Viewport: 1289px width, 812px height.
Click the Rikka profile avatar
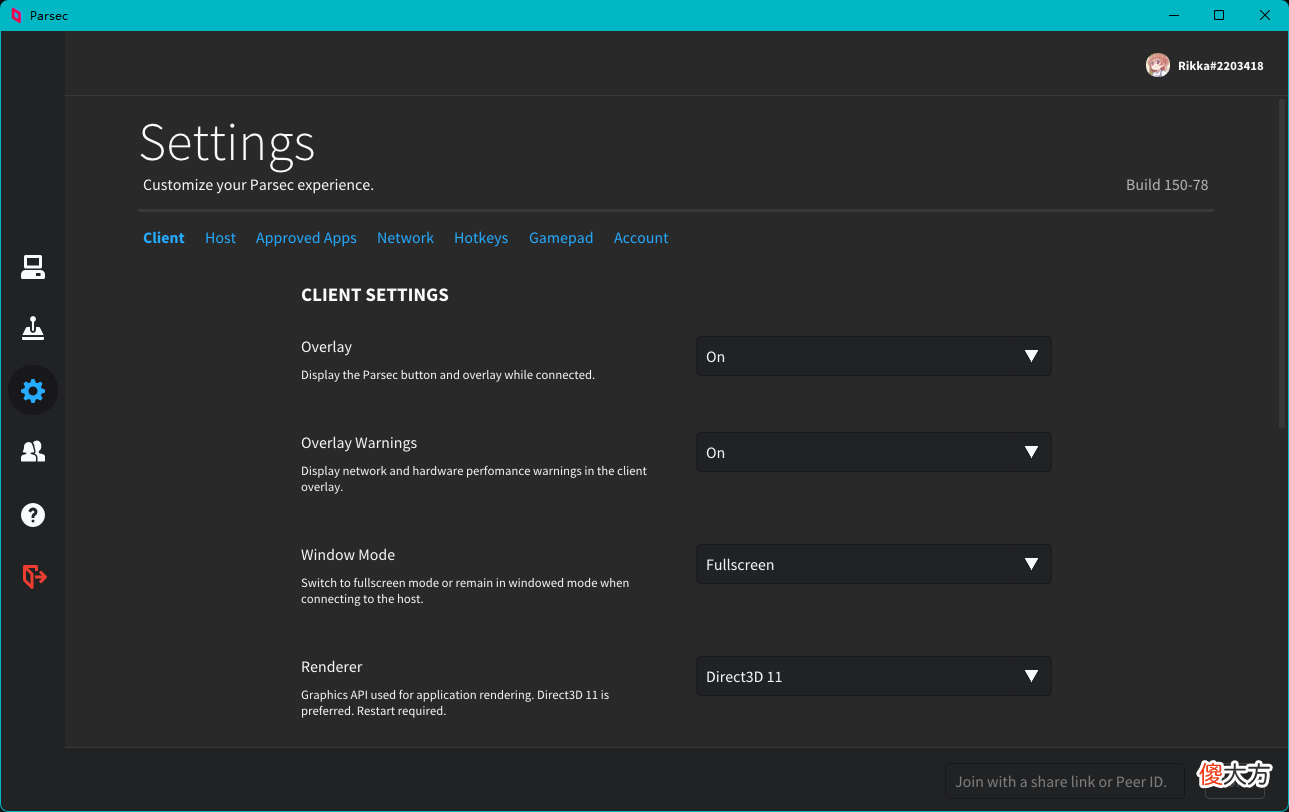coord(1158,65)
